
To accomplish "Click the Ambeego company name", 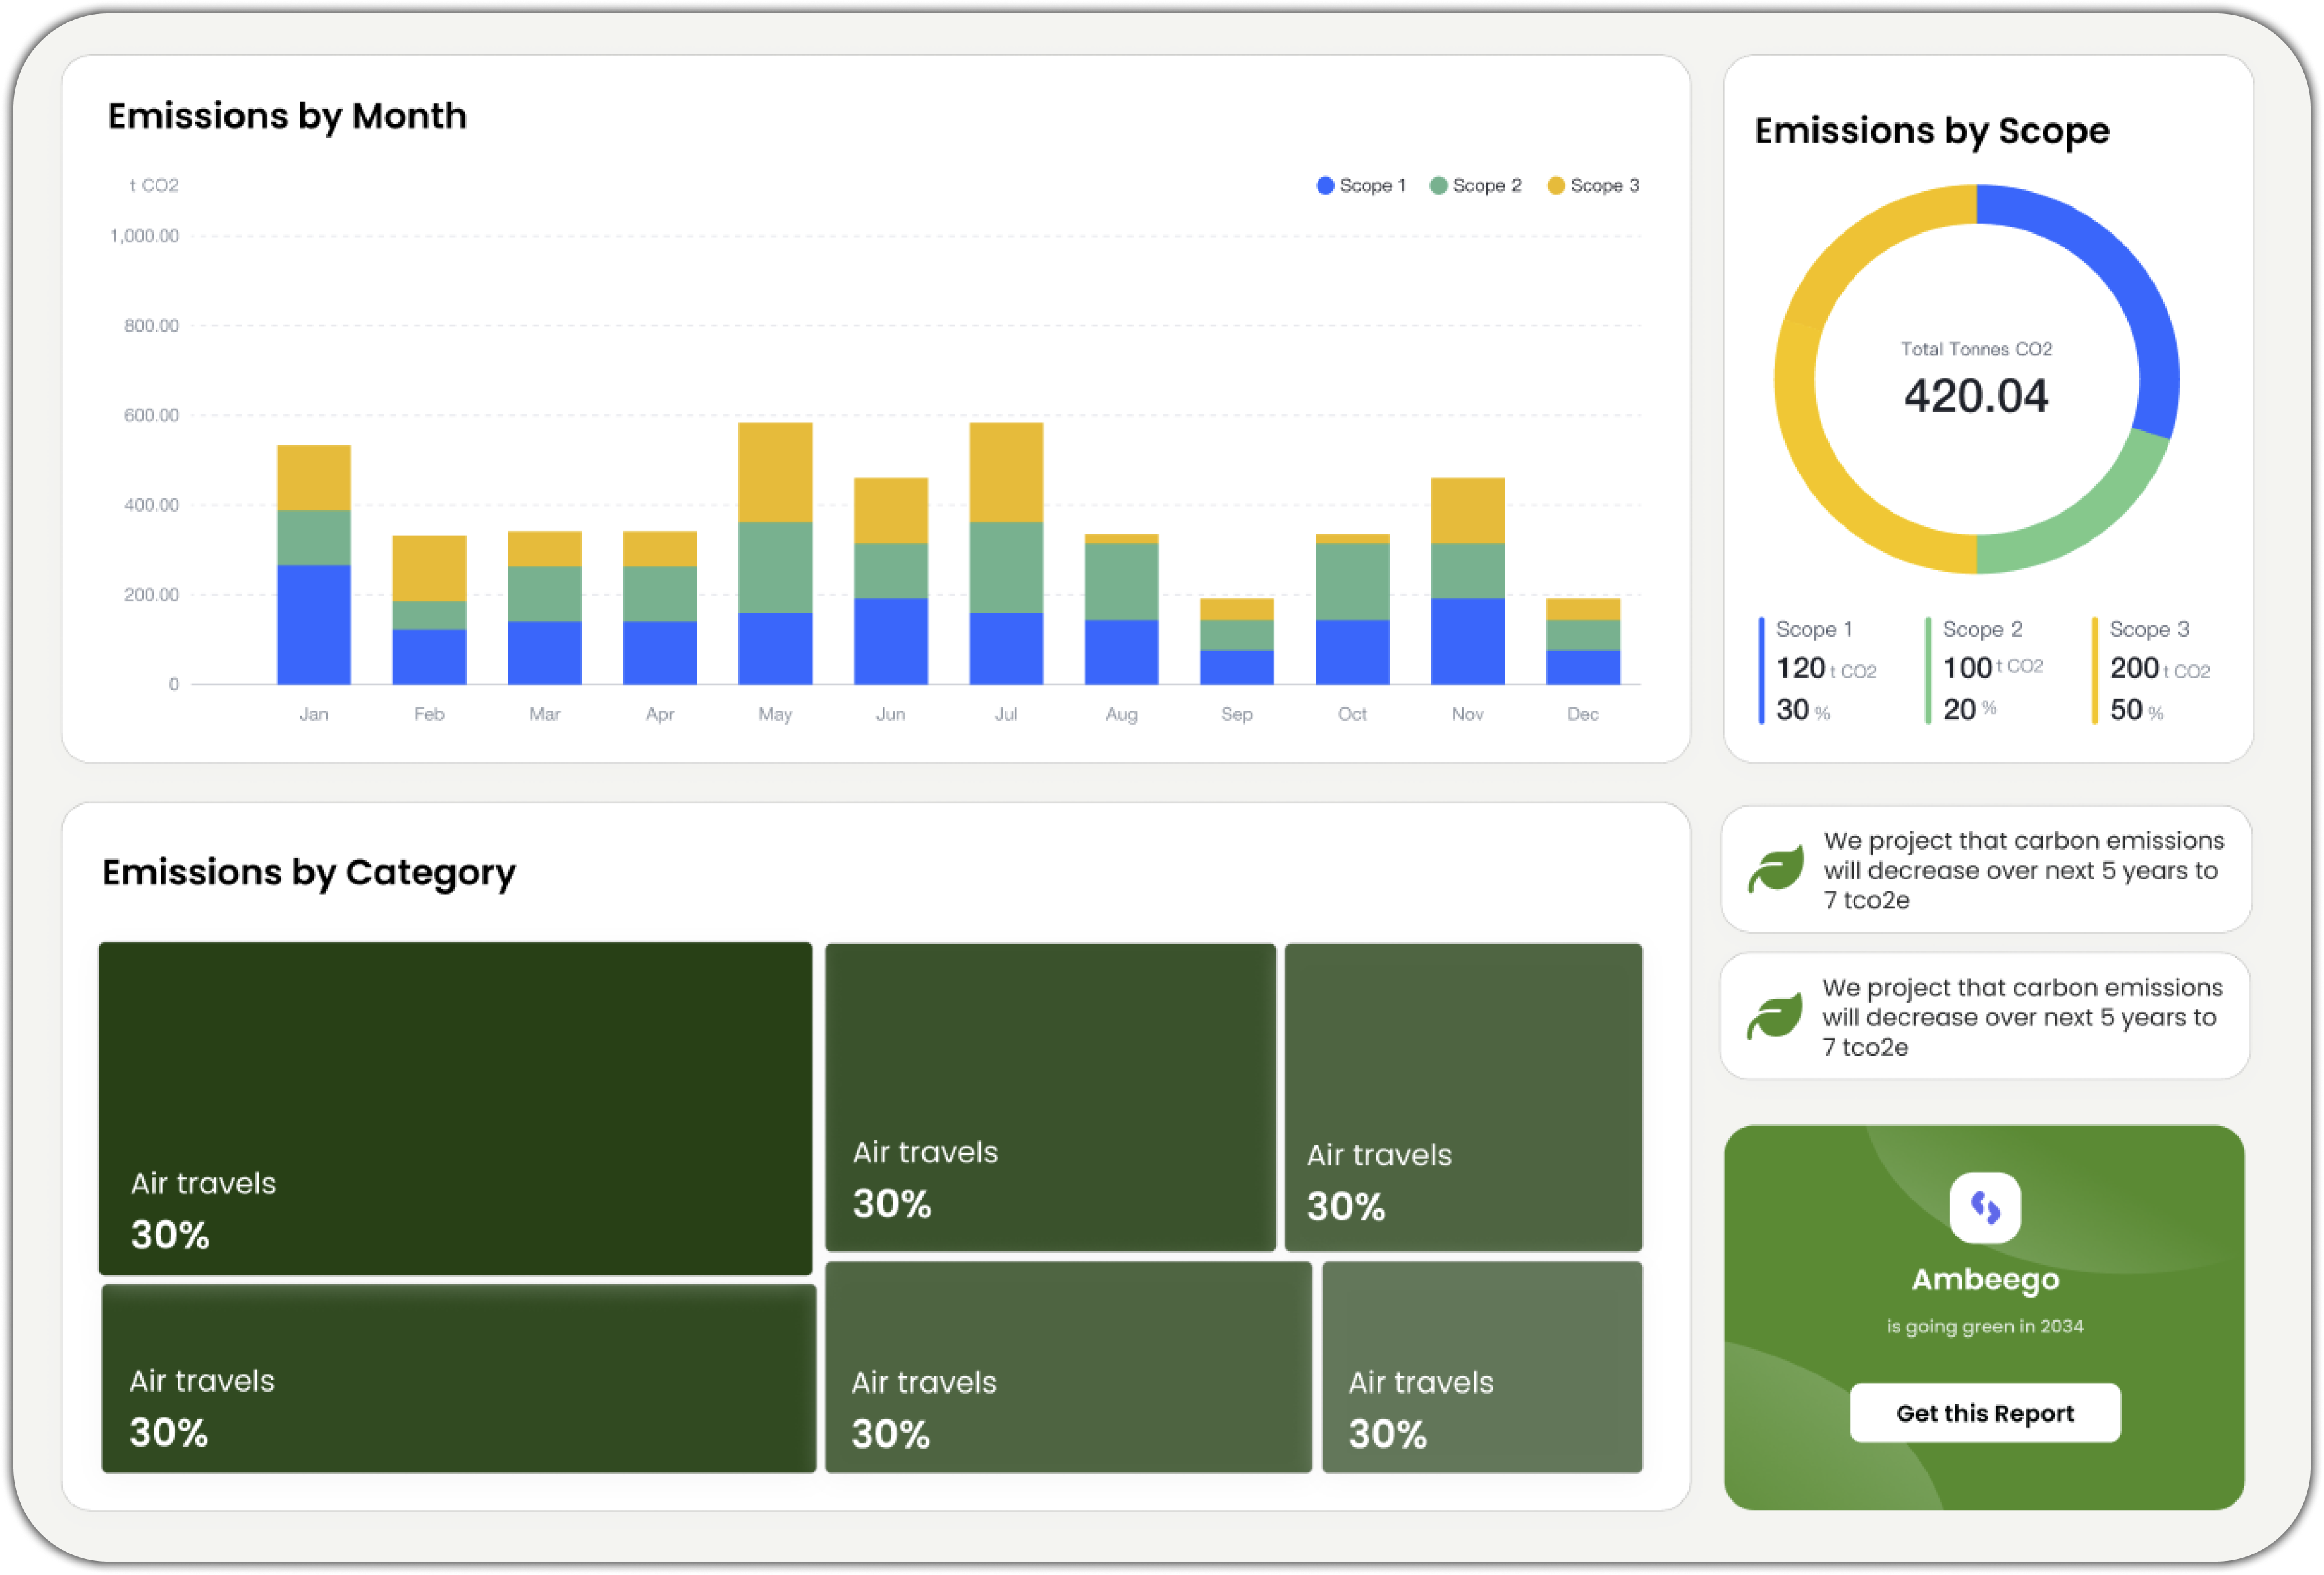I will [x=1985, y=1280].
